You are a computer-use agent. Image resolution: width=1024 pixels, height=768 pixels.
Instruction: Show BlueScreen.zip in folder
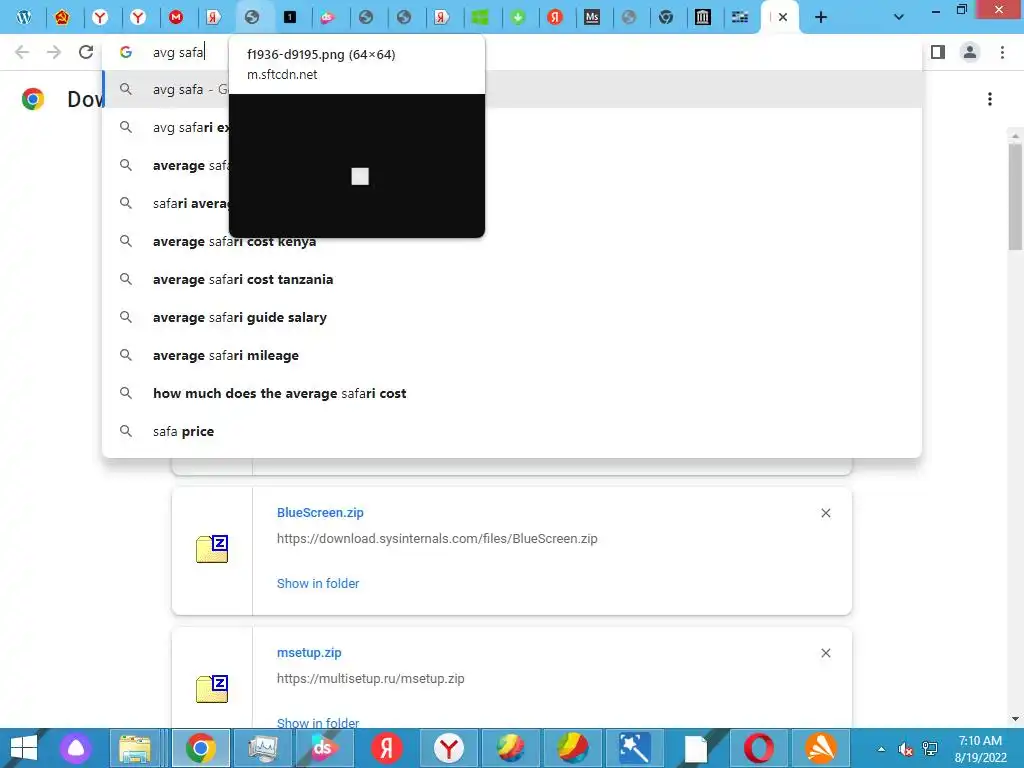point(318,584)
